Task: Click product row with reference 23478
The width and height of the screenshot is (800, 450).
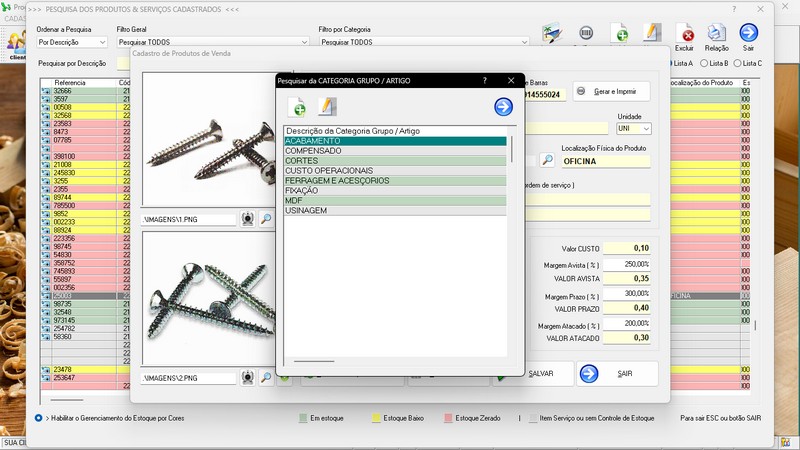Action: (85, 369)
